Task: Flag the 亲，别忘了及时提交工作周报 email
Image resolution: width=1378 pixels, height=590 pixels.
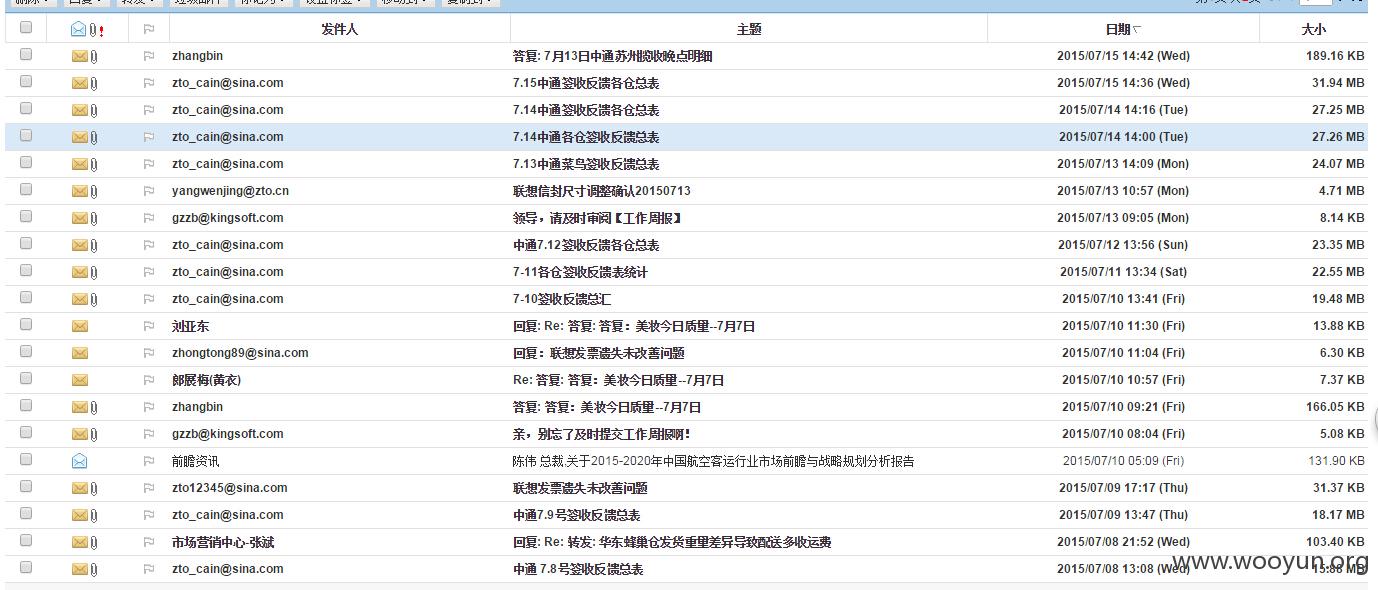Action: point(149,434)
